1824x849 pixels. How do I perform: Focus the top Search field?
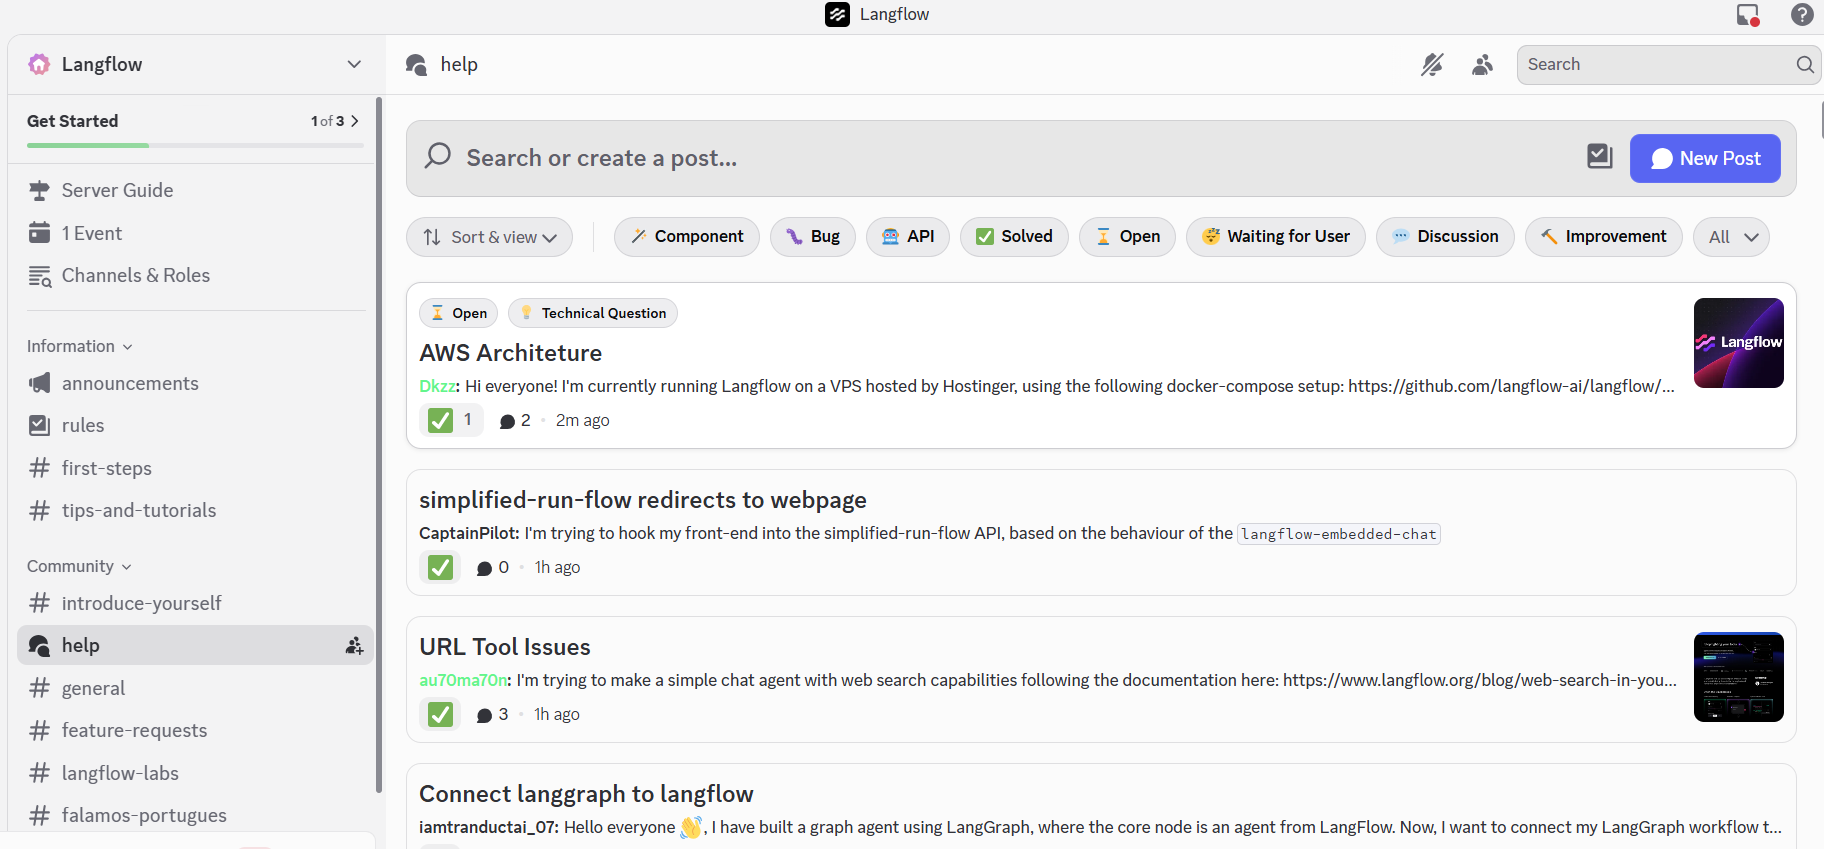[x=1668, y=64]
